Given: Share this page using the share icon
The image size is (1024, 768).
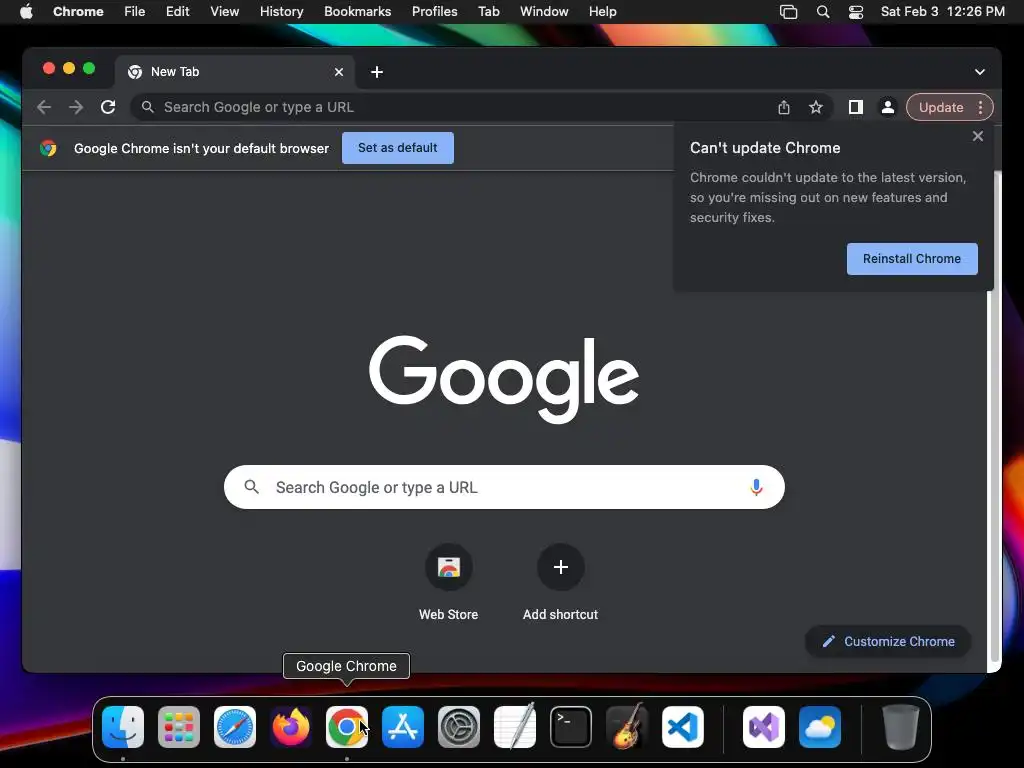Looking at the screenshot, I should (784, 107).
